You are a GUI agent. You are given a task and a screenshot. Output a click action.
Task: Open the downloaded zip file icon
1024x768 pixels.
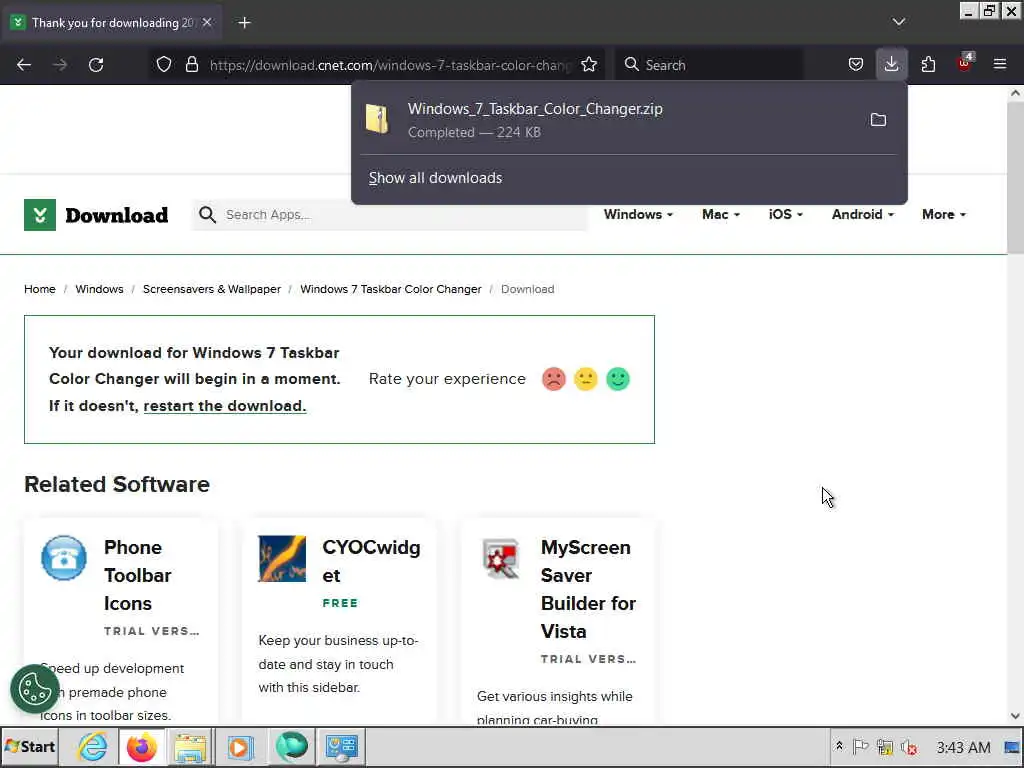click(377, 119)
